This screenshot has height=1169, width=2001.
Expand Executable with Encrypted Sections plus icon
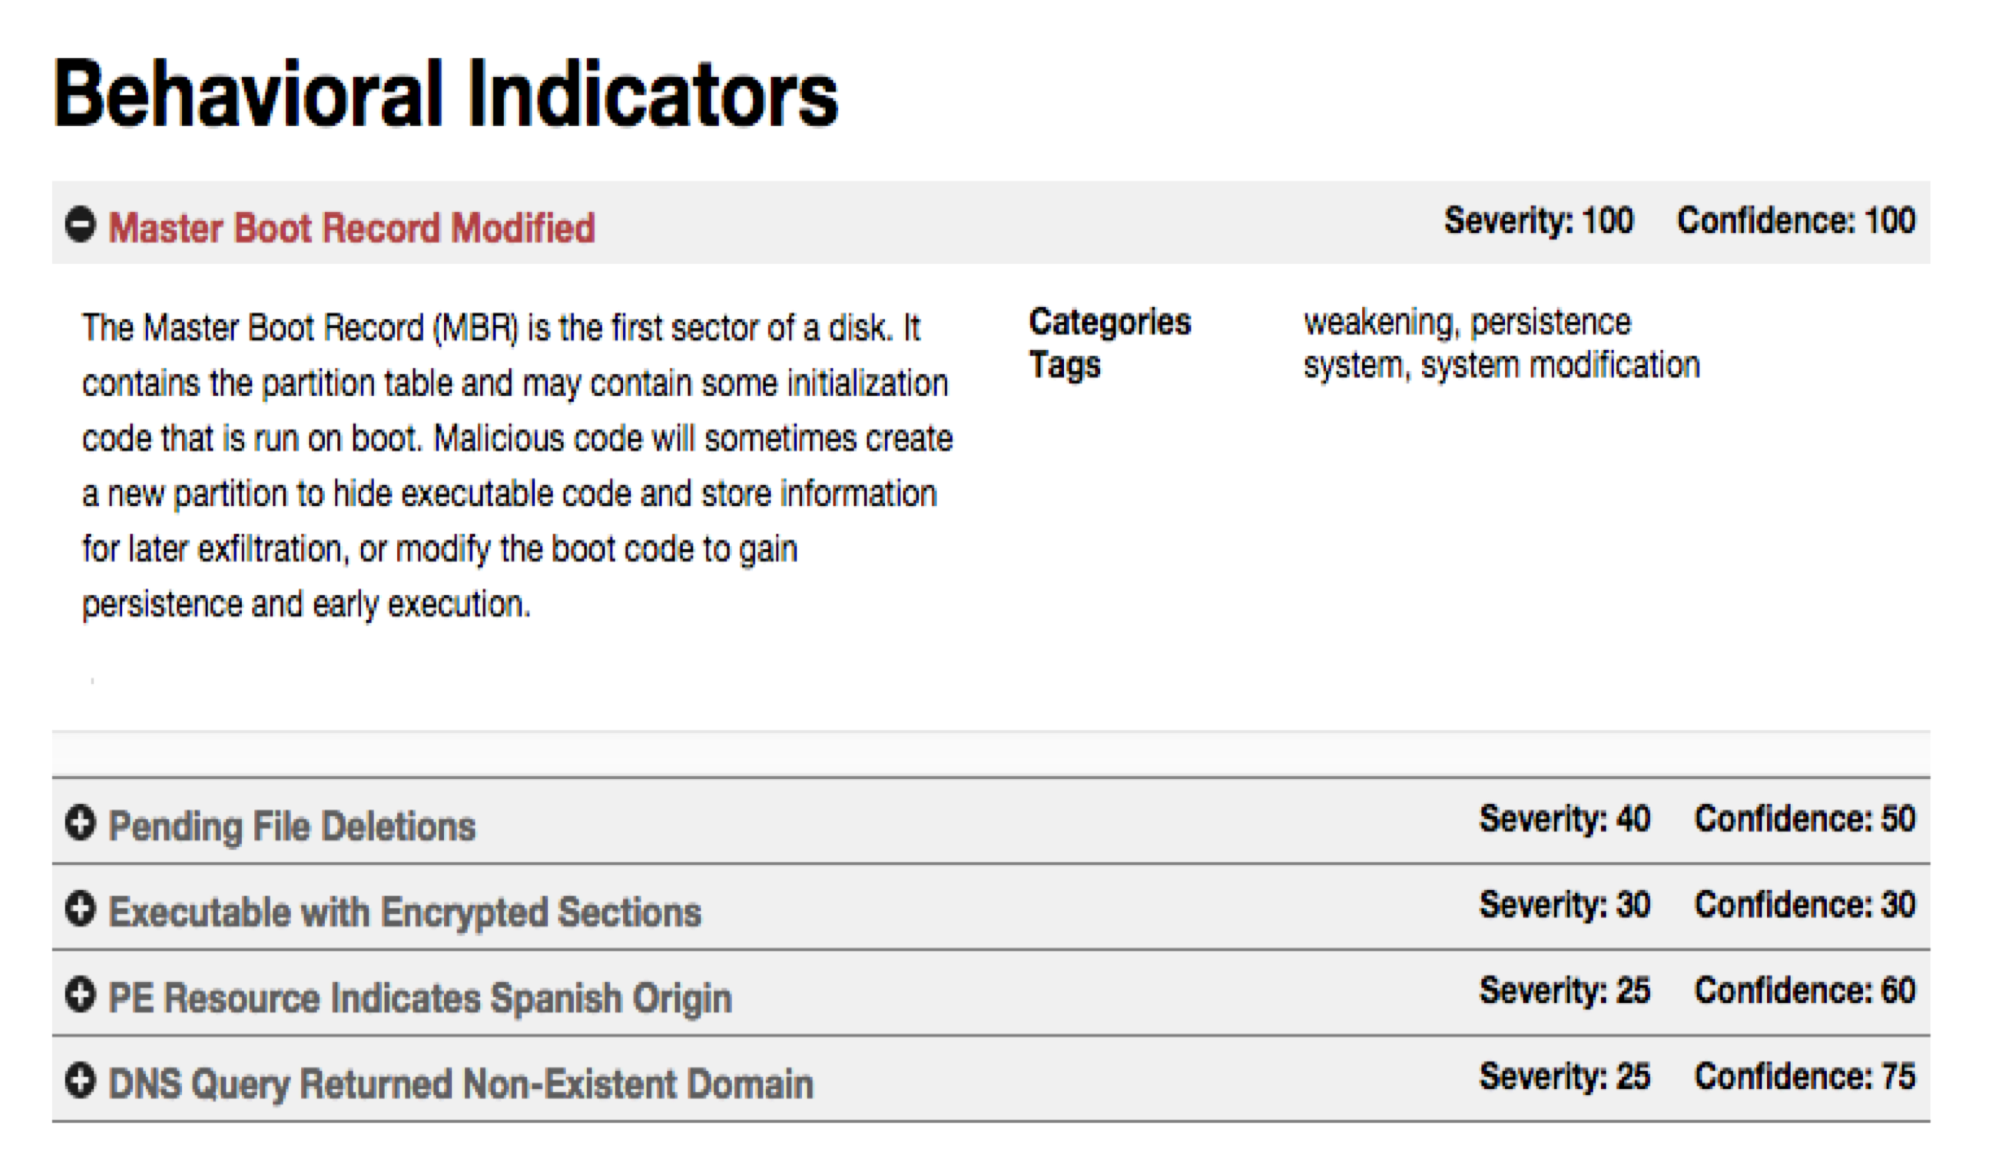click(x=81, y=909)
